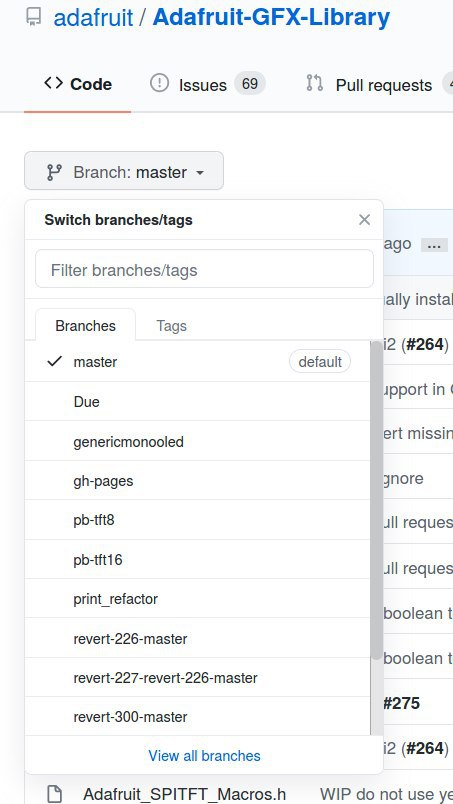This screenshot has width=453, height=804.
Task: Switch to the pb-tft8 branch
Action: [x=197, y=520]
